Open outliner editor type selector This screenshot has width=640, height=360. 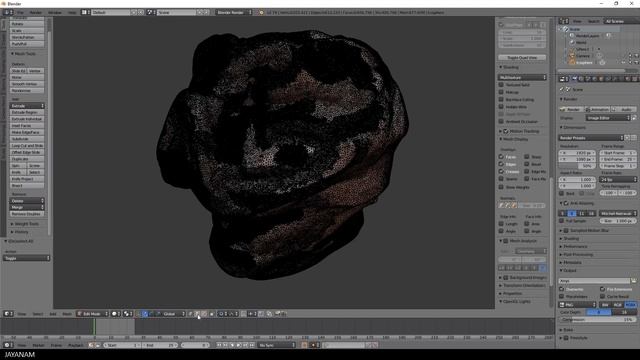click(564, 21)
